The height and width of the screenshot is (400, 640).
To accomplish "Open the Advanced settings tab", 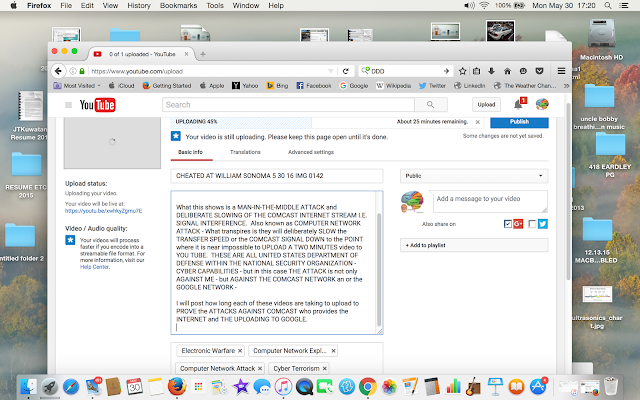I will pos(311,152).
